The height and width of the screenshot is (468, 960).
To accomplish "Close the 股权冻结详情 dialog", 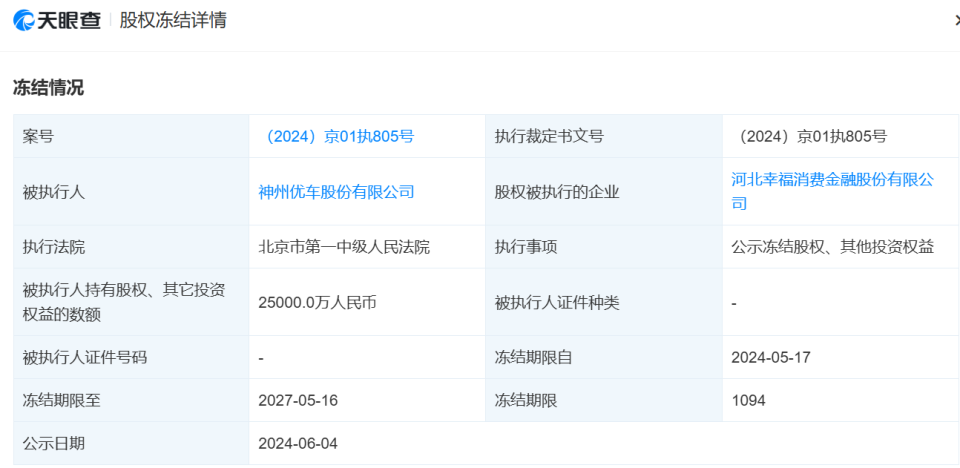I will click(x=956, y=20).
